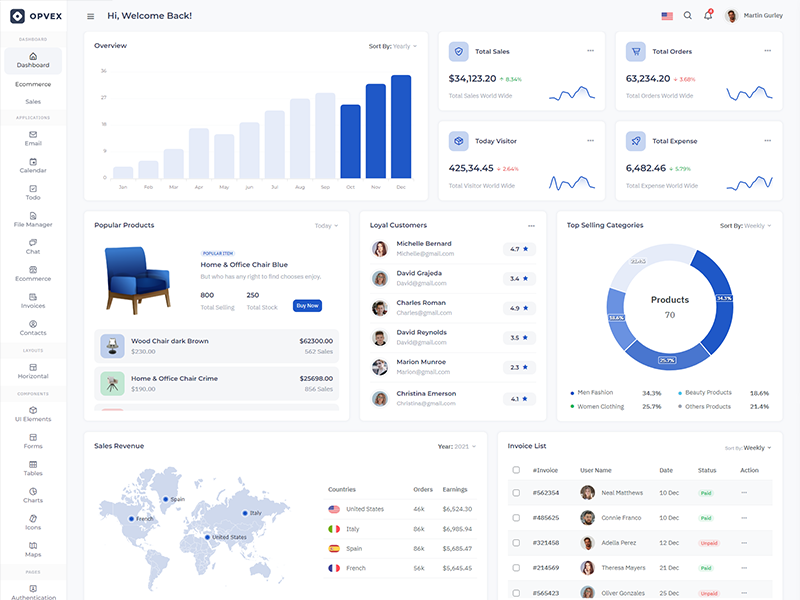Viewport: 800px width, 600px height.
Task: Click the Total Sales card options dots
Action: coord(590,50)
